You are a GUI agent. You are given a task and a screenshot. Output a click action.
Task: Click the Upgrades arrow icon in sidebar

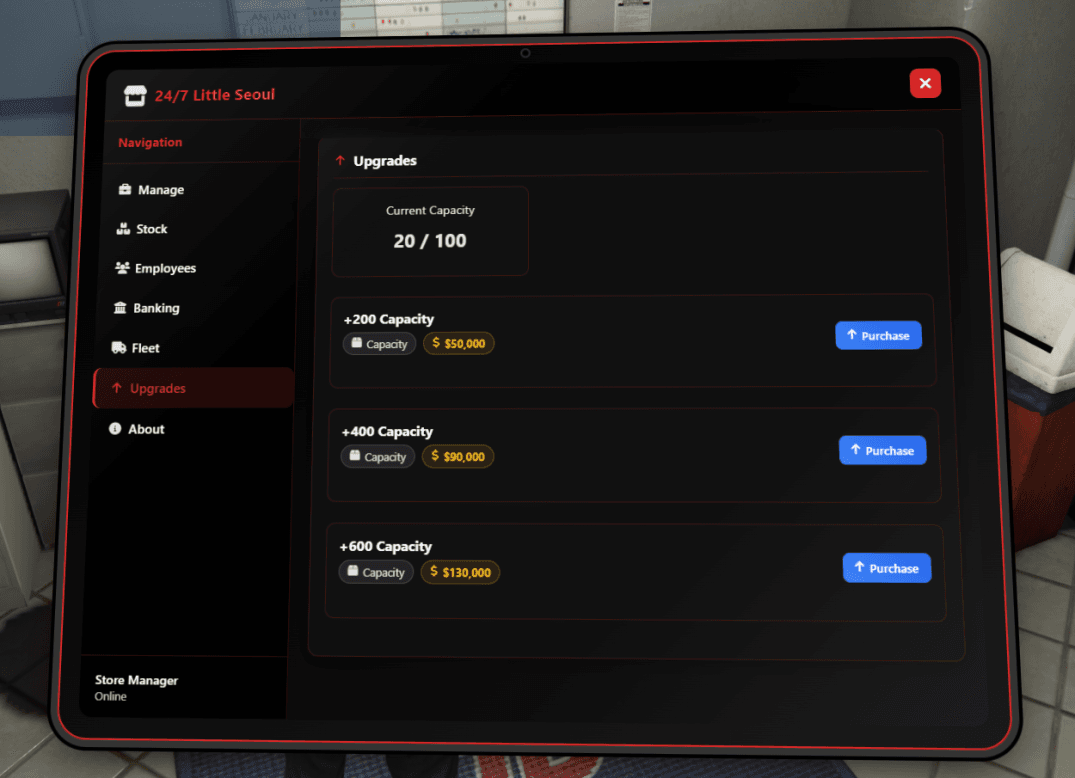tap(116, 388)
